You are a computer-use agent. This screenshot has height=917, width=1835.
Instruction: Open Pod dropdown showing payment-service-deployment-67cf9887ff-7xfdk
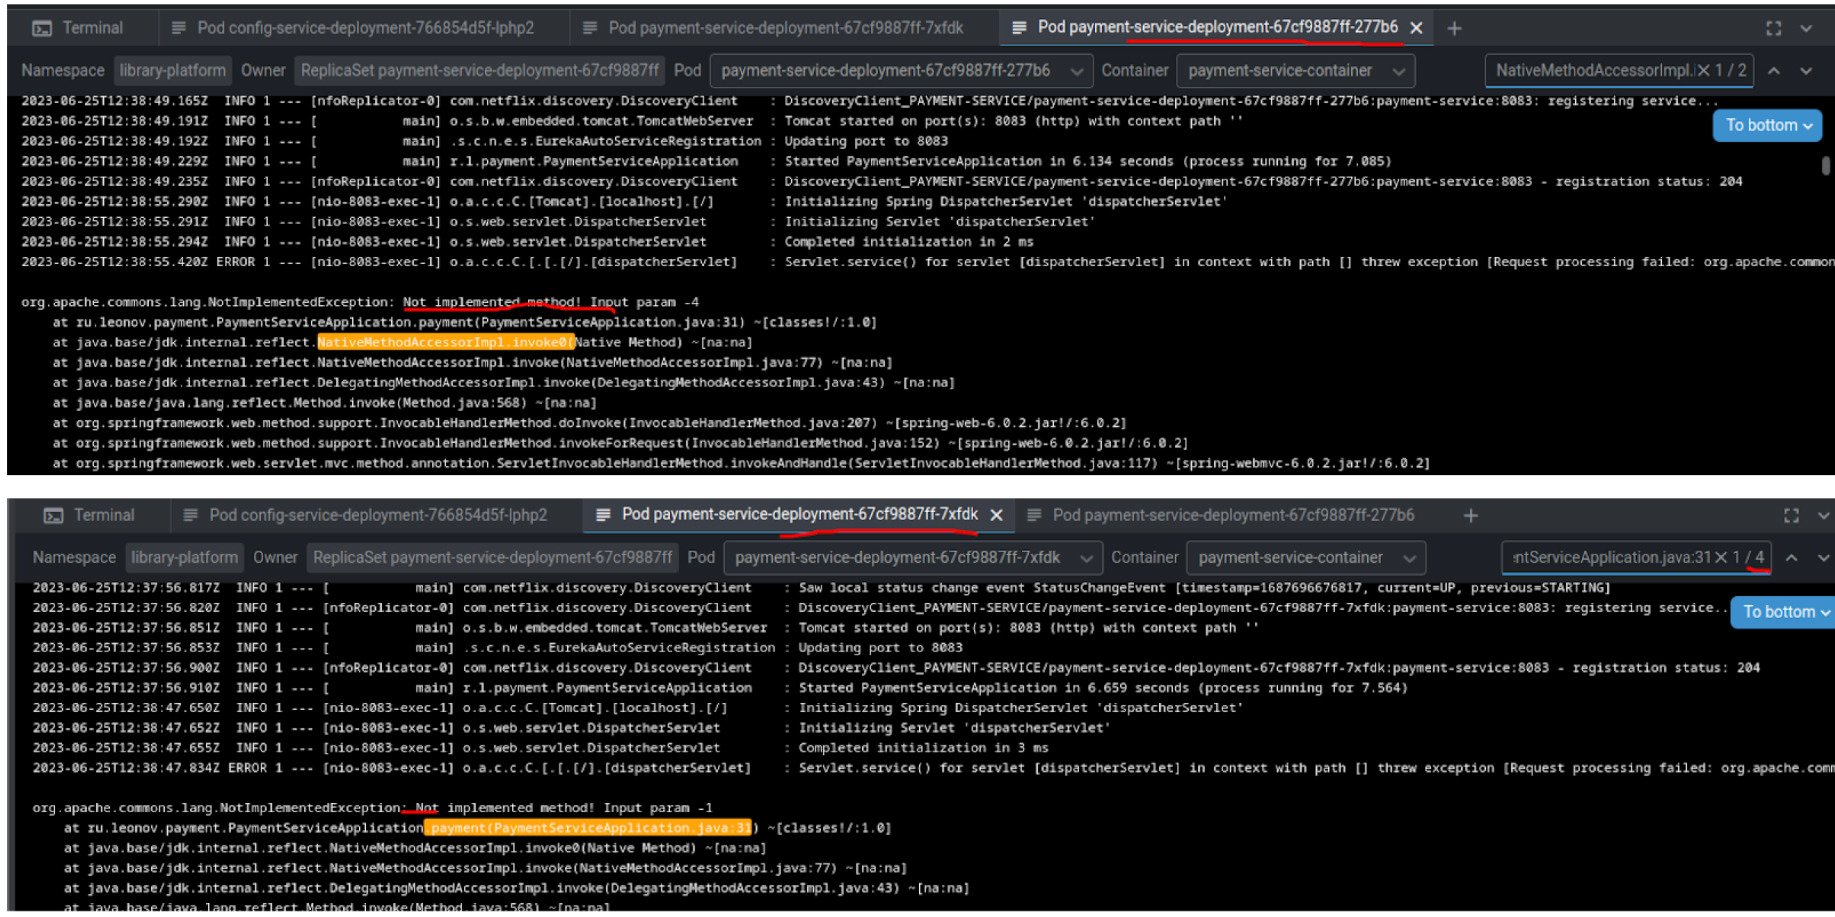point(913,558)
